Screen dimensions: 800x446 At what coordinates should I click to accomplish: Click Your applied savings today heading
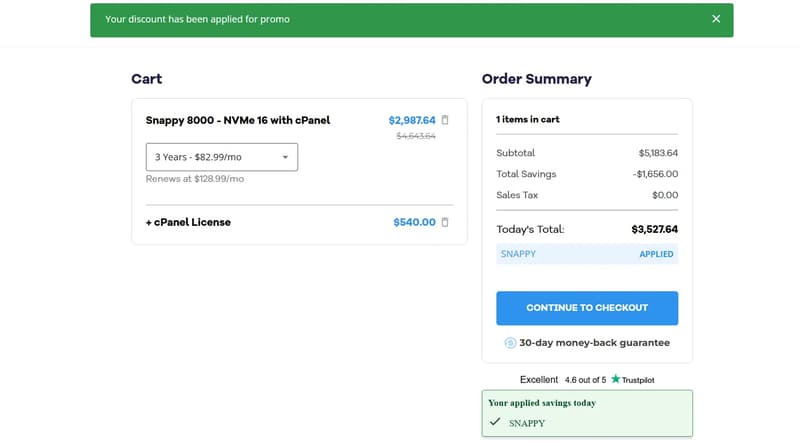542,403
